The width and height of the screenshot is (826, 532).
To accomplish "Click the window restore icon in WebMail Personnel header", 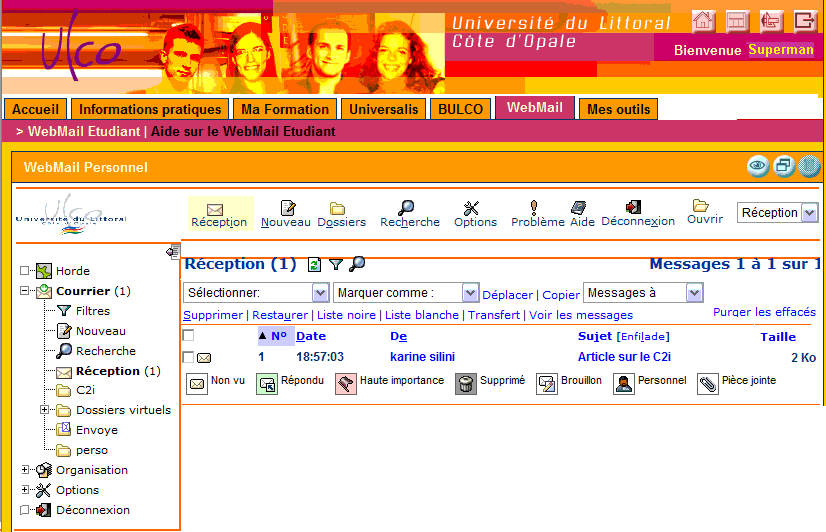I will click(783, 167).
